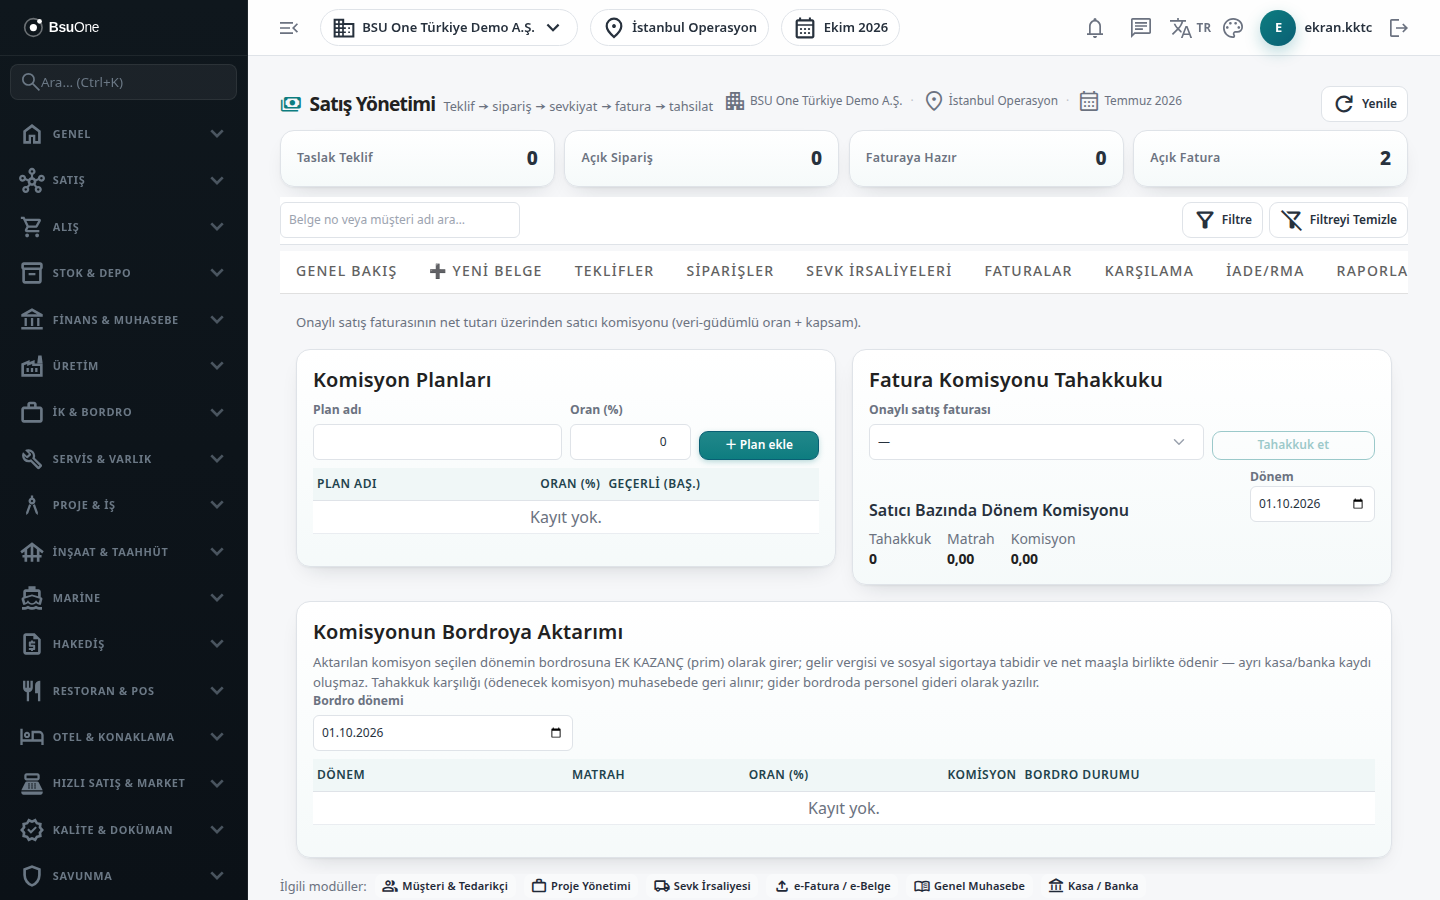Expand Stok & Depo sidebar section
The image size is (1440, 900).
pyautogui.click(x=124, y=273)
